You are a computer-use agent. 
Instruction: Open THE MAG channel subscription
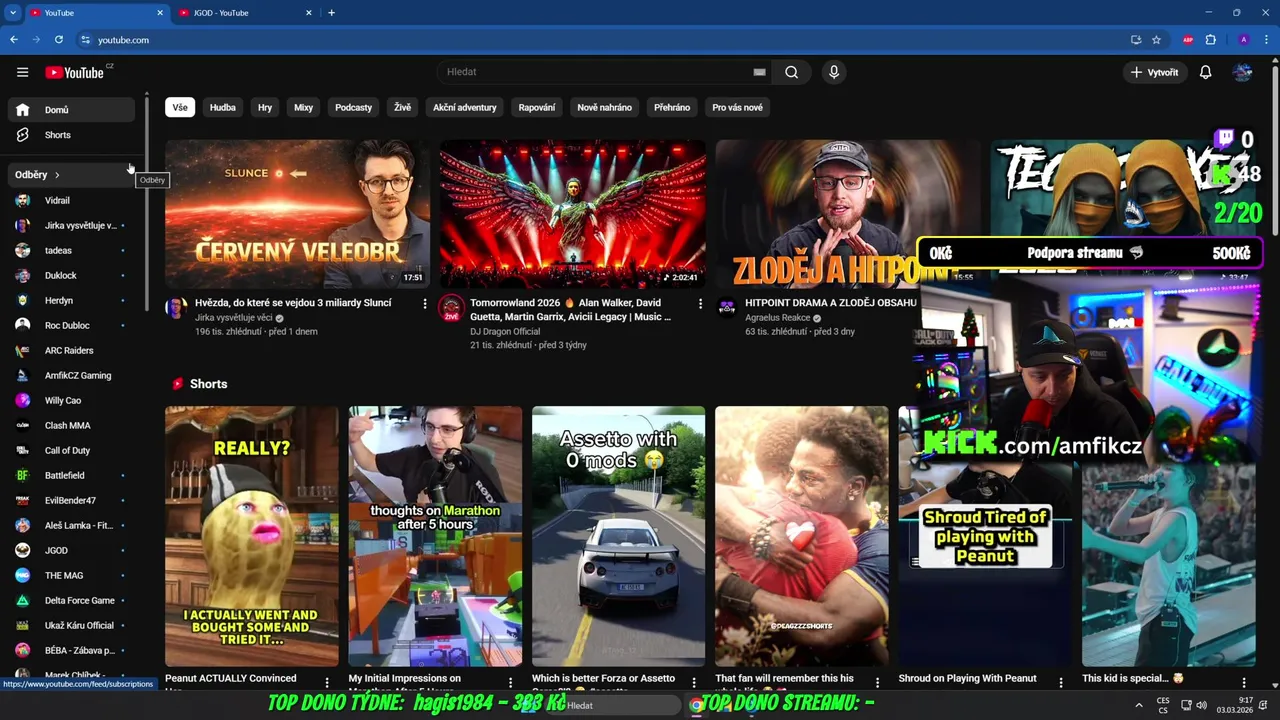[70, 575]
